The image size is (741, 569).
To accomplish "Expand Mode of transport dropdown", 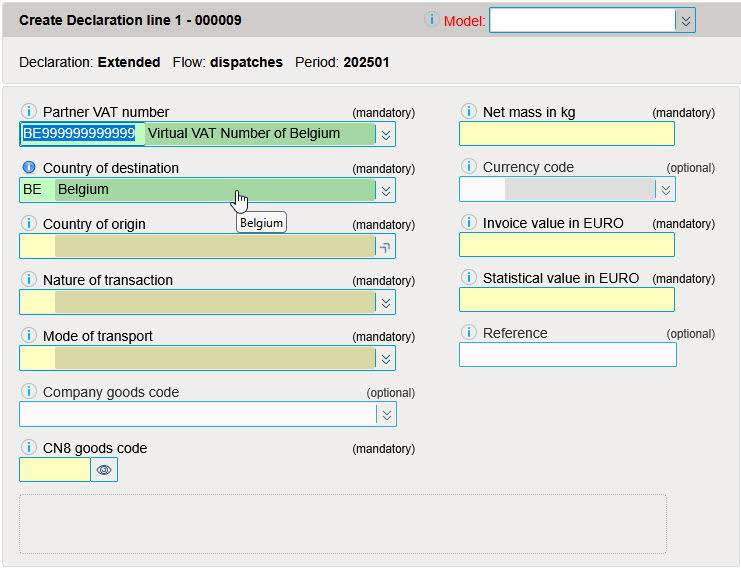I will coord(386,358).
